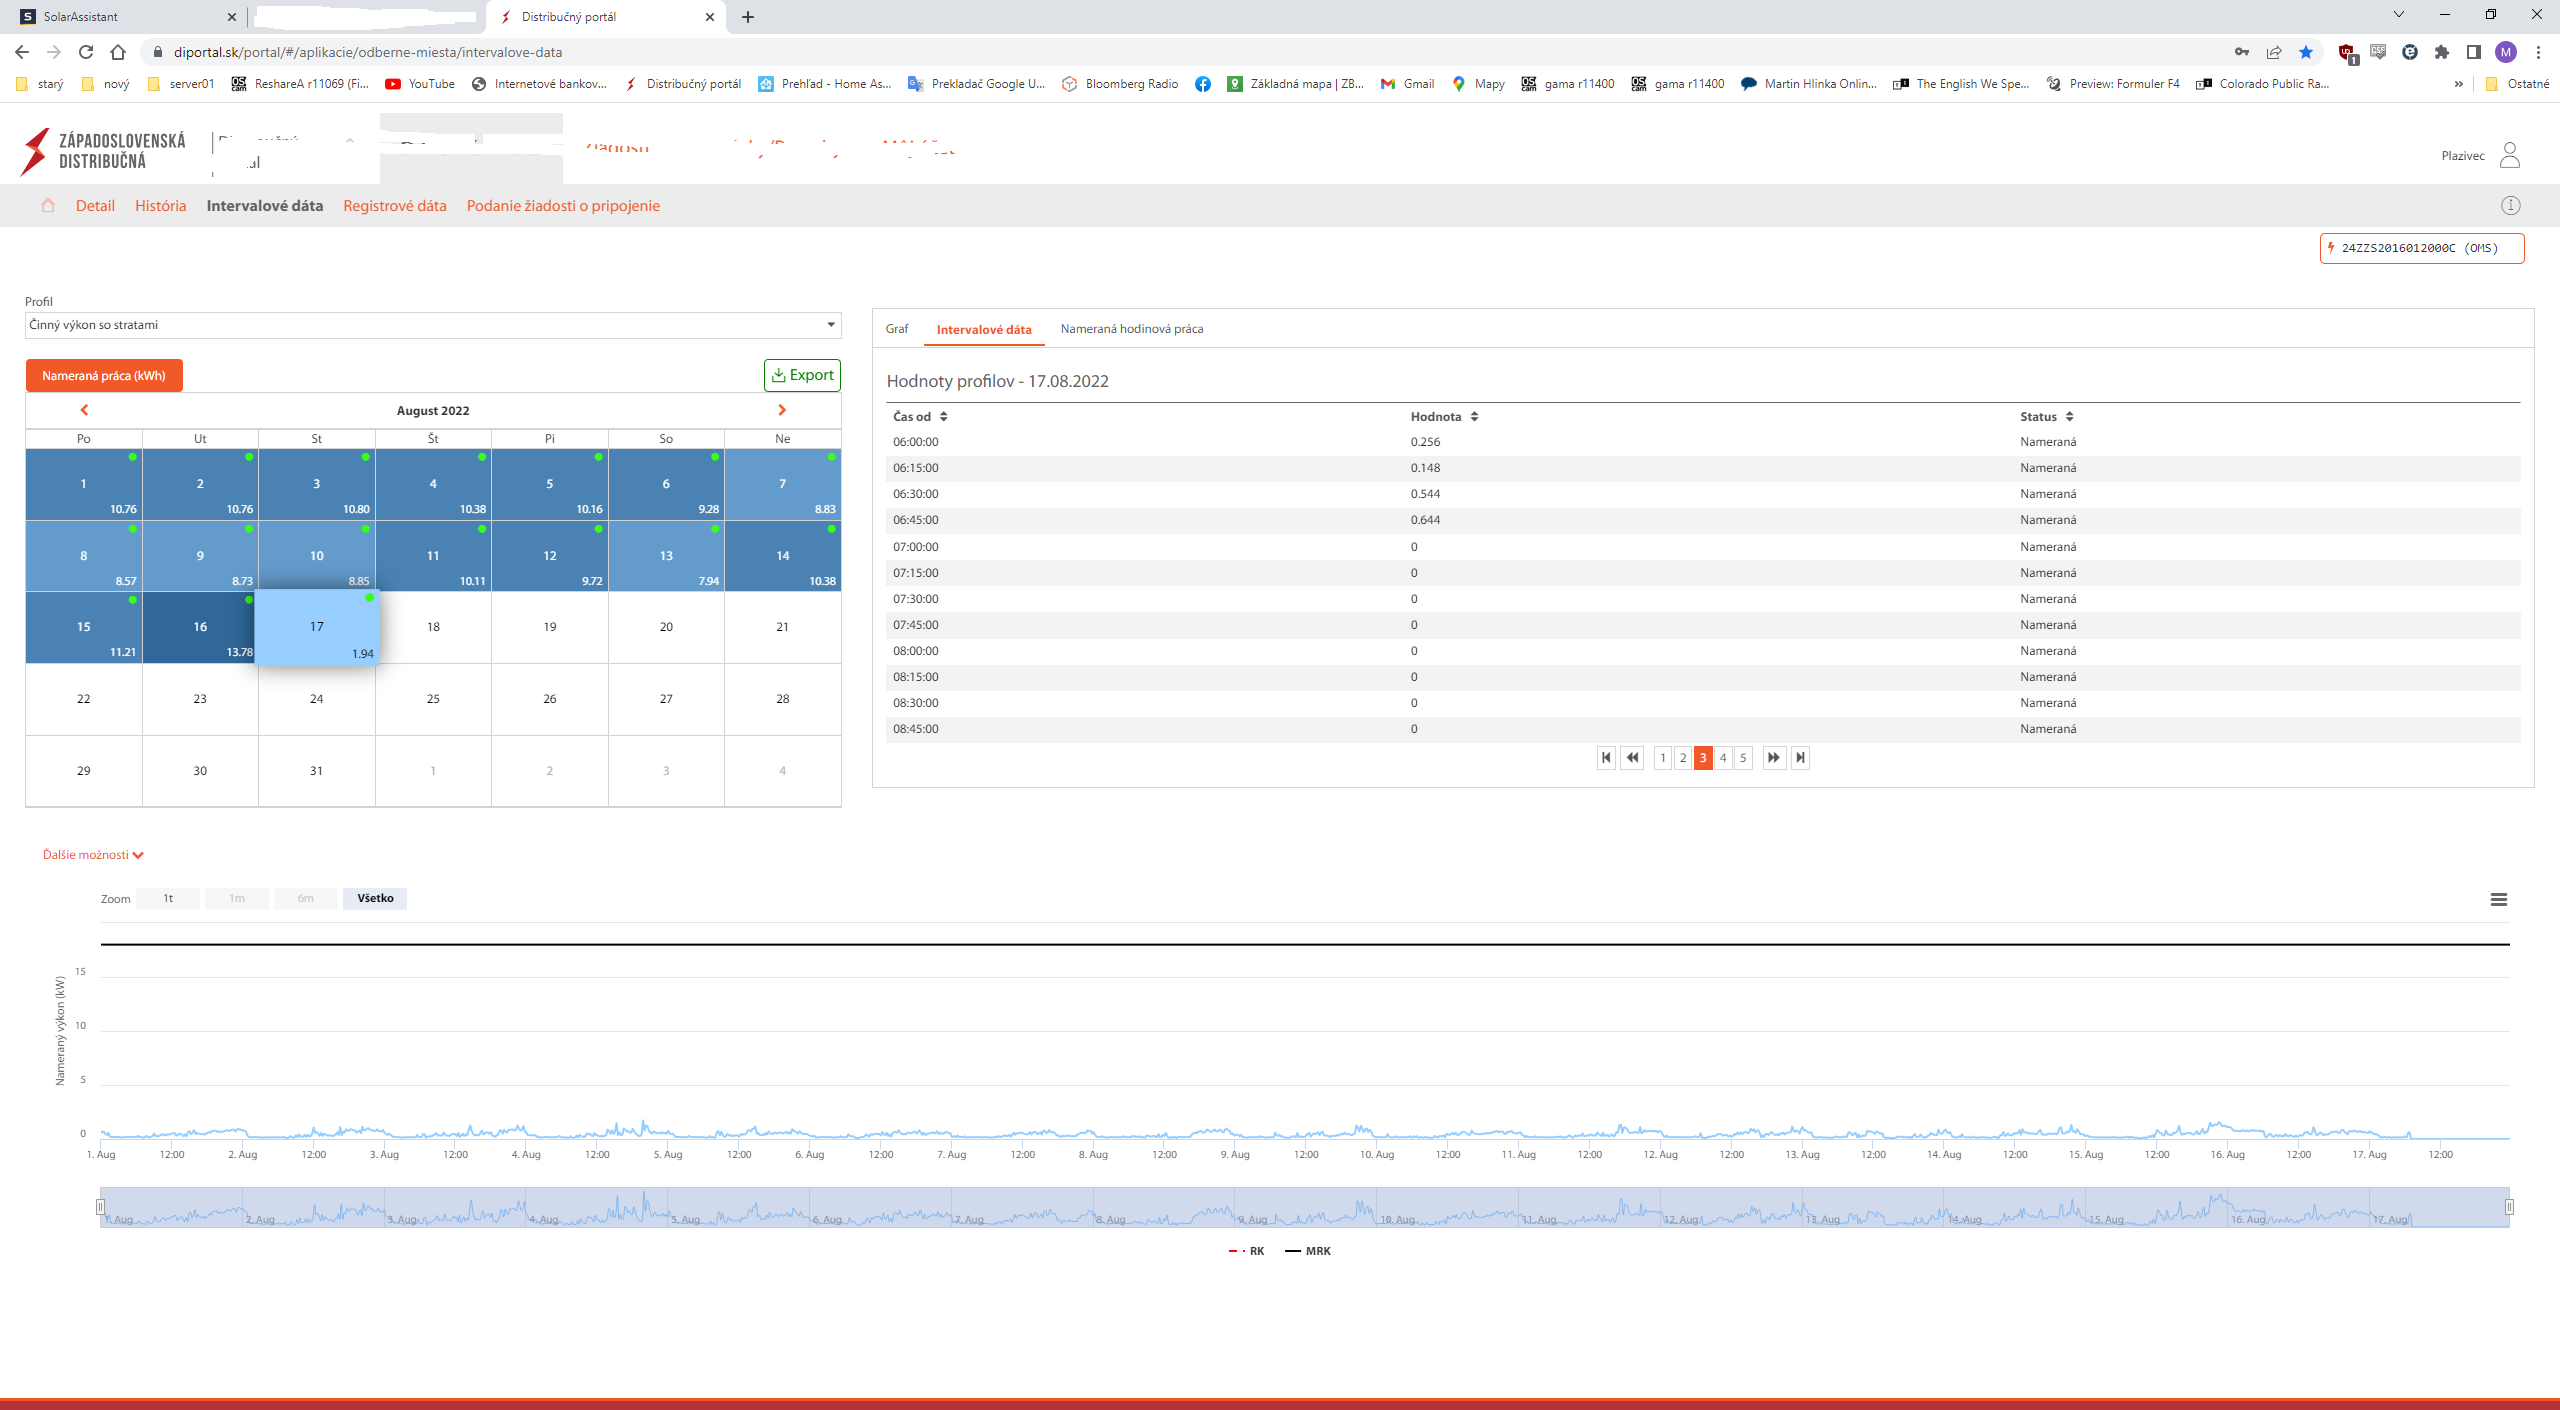Open the História menu item

pos(161,206)
